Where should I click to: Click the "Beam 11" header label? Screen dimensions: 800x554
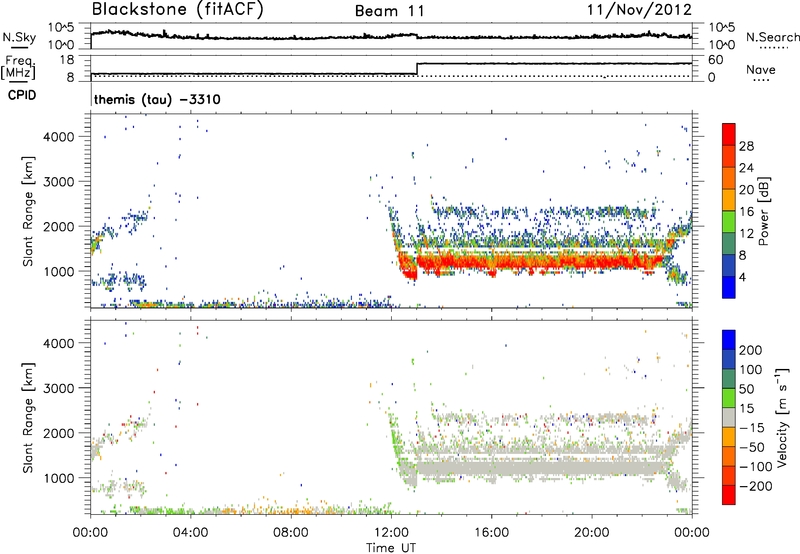pyautogui.click(x=390, y=11)
